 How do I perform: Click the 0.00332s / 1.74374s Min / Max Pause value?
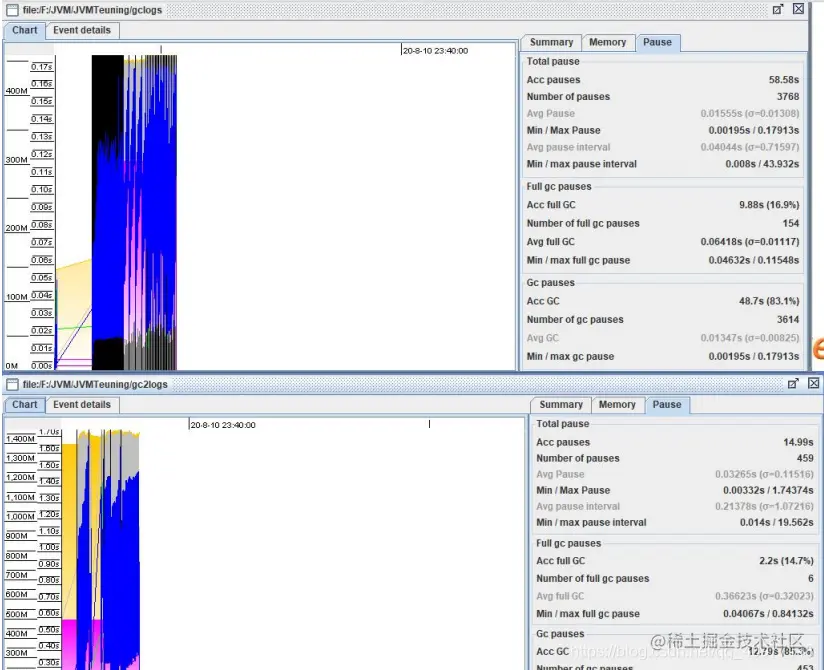click(x=768, y=490)
